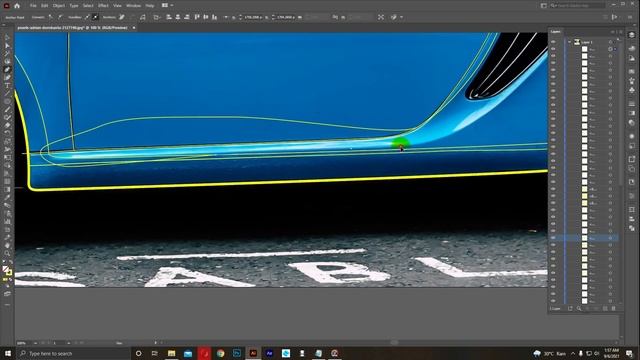The height and width of the screenshot is (360, 640).
Task: Click the Fill and Stroke color swatches
Action: tap(7, 271)
